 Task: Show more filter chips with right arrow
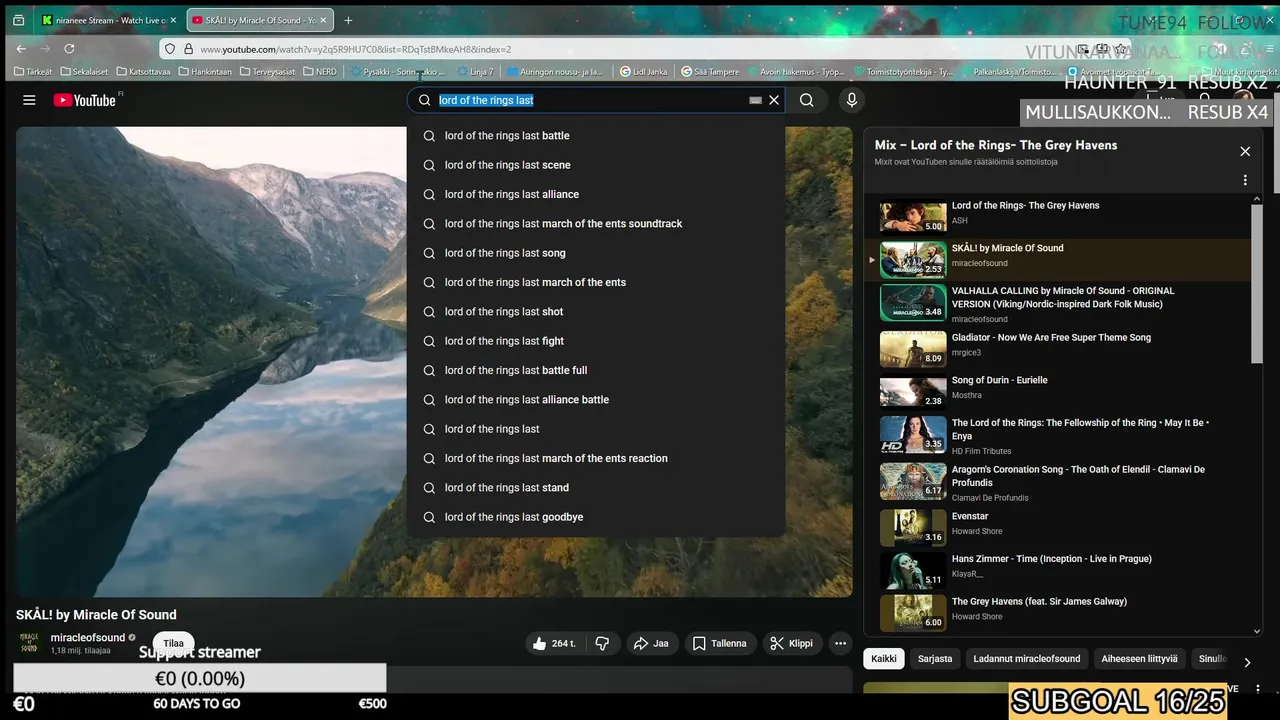click(1246, 662)
